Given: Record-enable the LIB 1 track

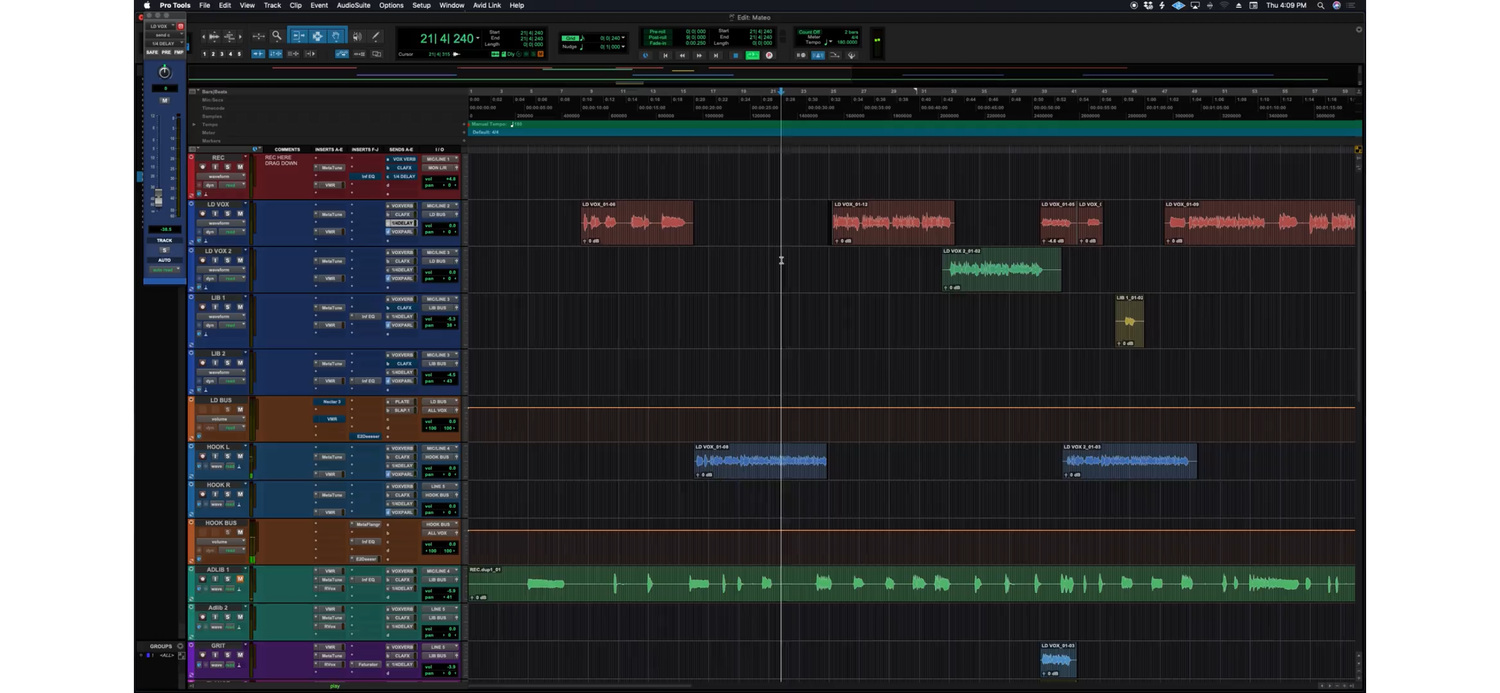Looking at the screenshot, I should click(x=202, y=308).
